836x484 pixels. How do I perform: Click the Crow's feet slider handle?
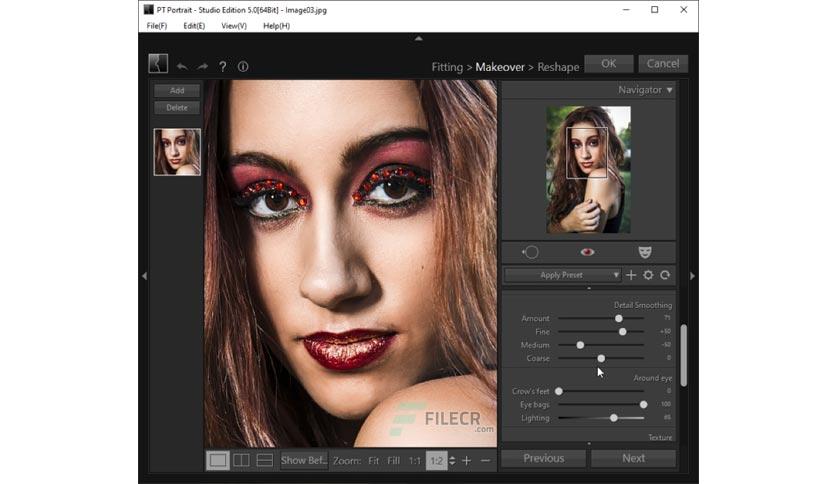pyautogui.click(x=559, y=391)
